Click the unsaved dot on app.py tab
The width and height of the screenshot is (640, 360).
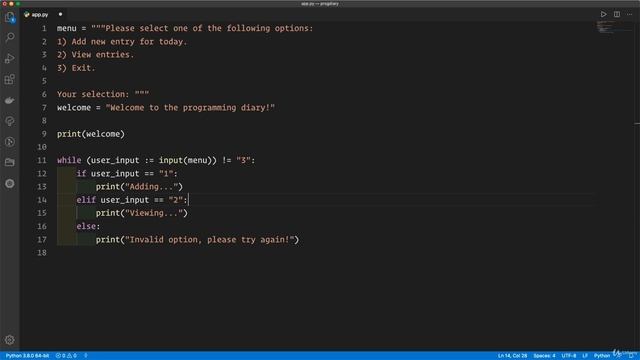60,14
